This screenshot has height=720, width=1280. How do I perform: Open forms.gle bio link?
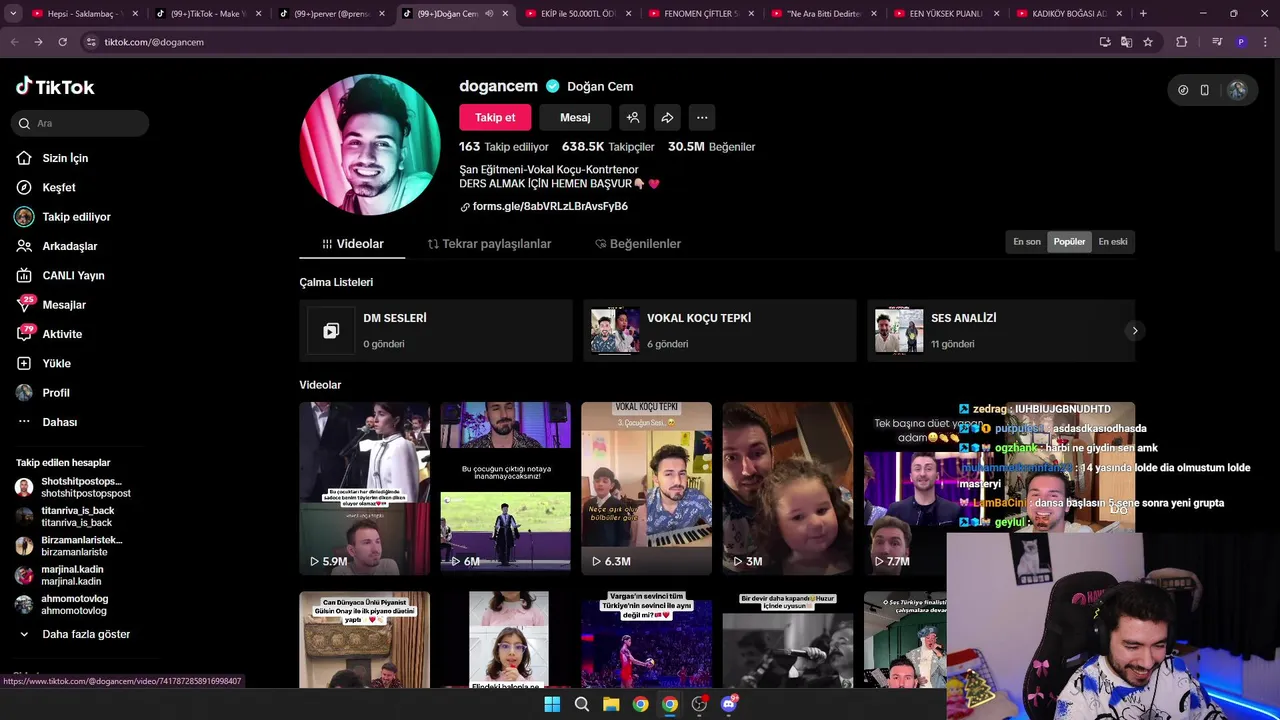550,206
